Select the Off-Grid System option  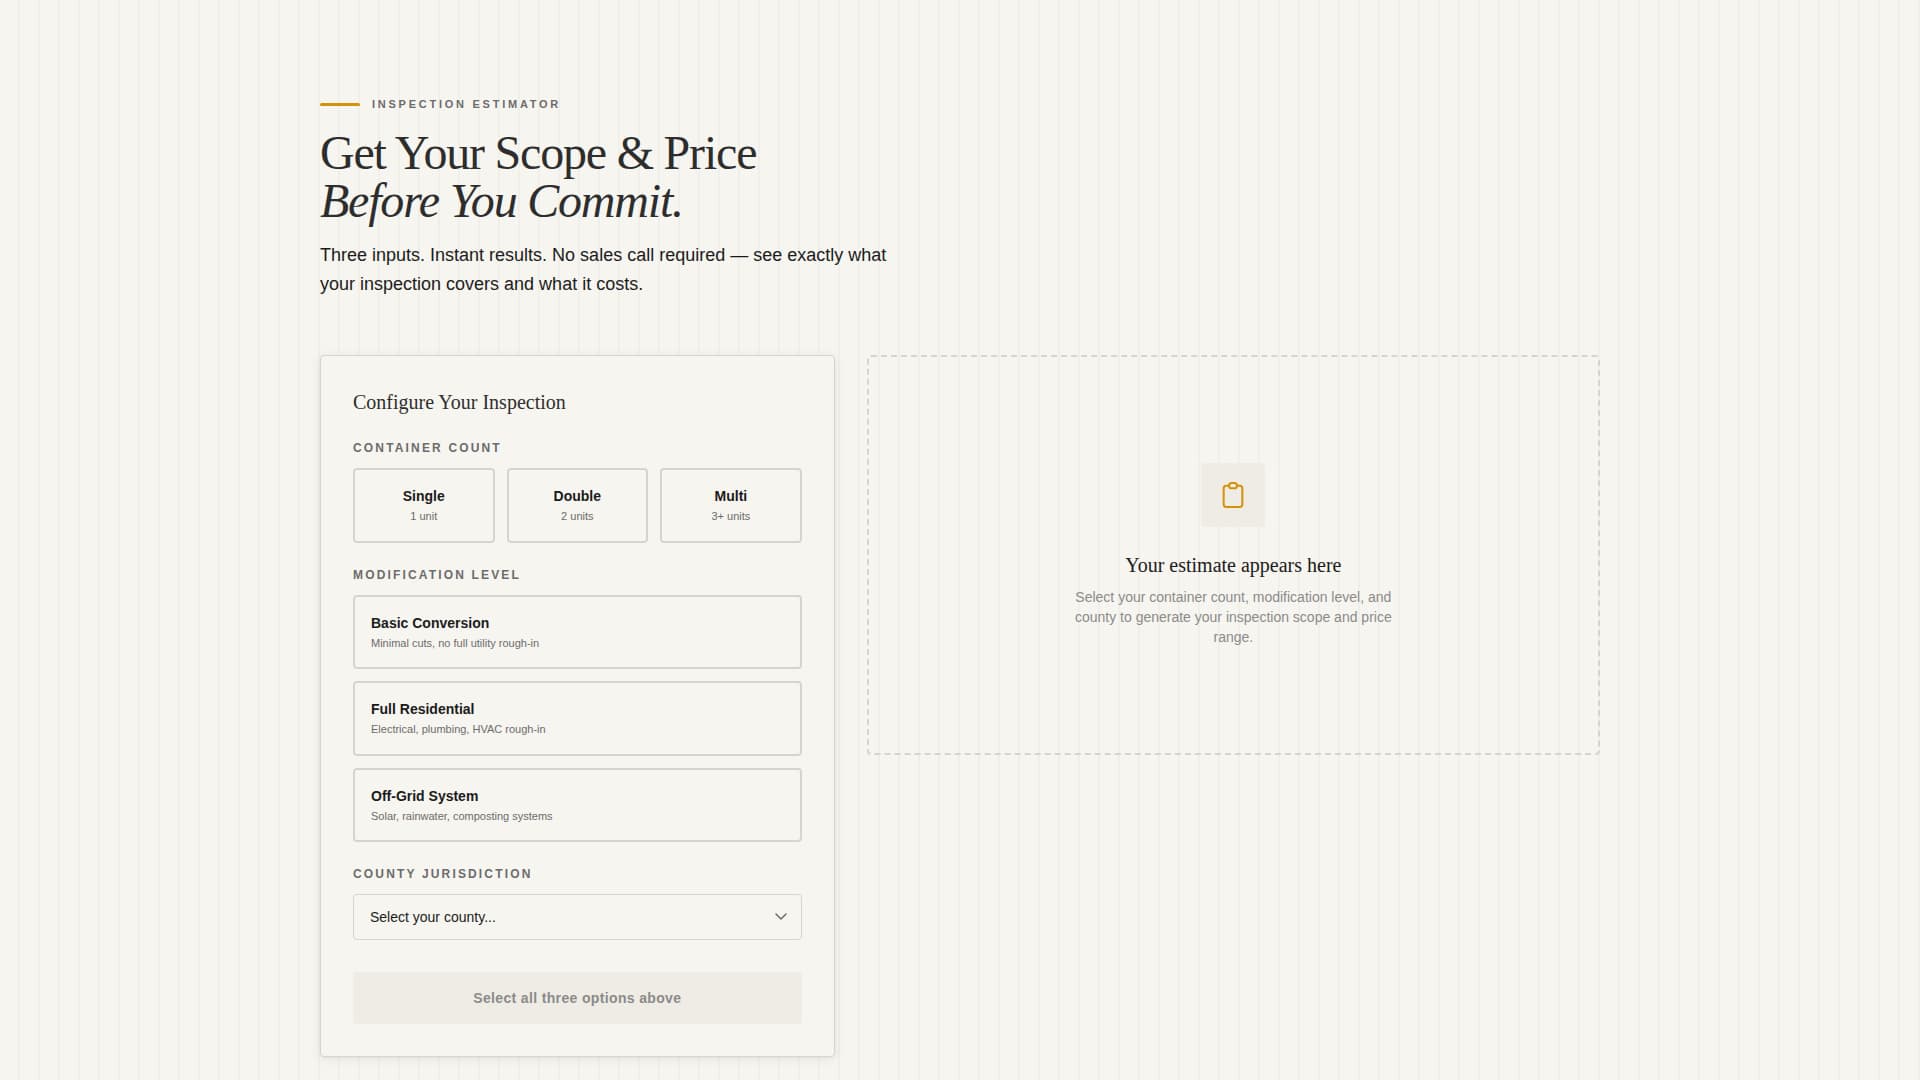[577, 804]
